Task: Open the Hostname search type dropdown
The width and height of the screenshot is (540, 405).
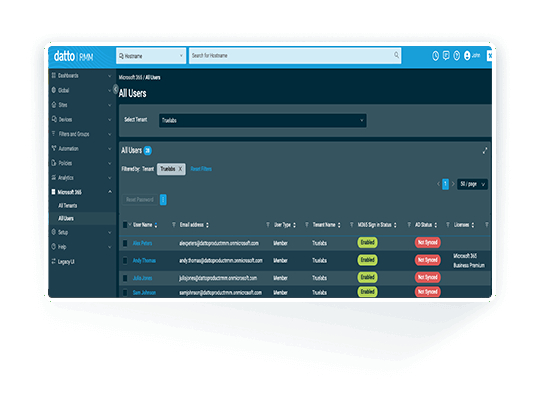Action: (x=151, y=56)
